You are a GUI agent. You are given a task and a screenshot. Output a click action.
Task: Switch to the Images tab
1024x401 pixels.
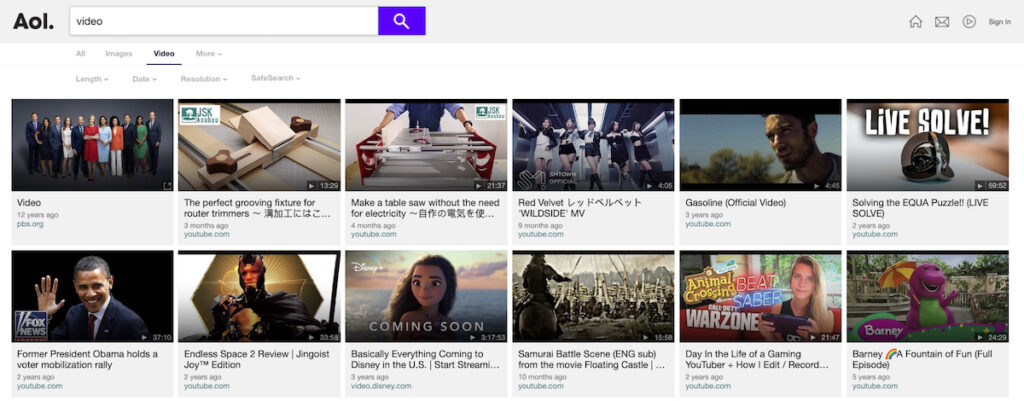click(x=119, y=54)
